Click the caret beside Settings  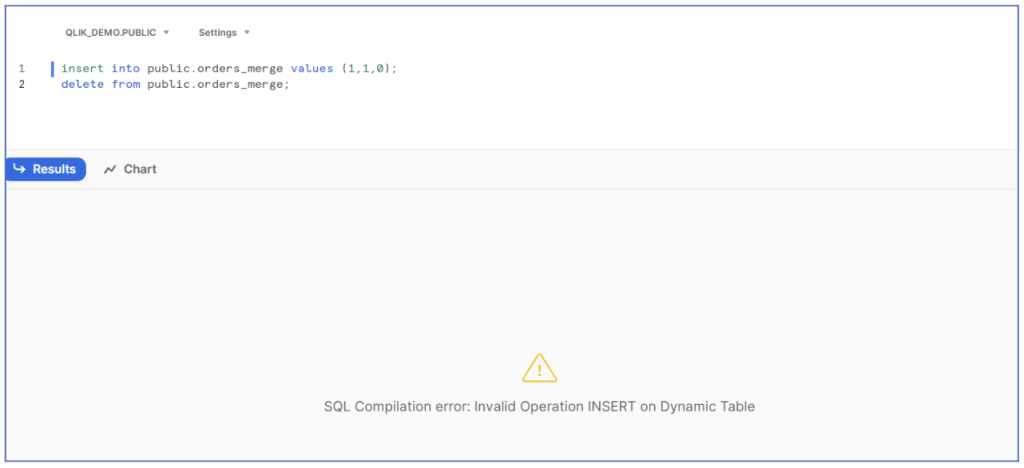coord(247,32)
